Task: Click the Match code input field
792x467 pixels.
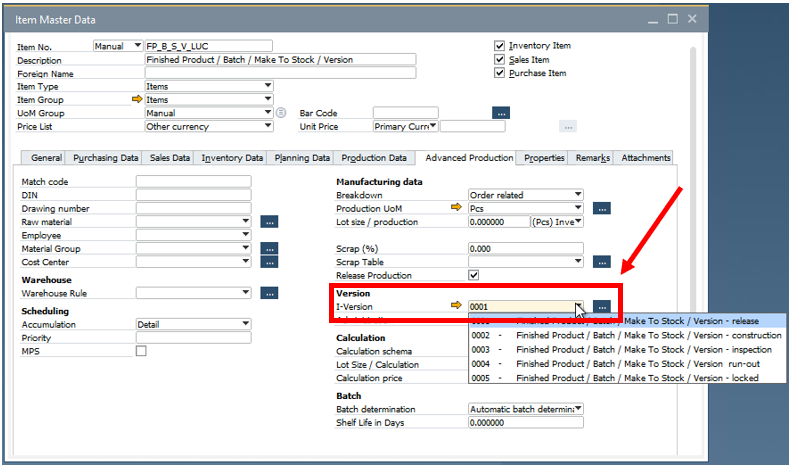Action: 193,181
